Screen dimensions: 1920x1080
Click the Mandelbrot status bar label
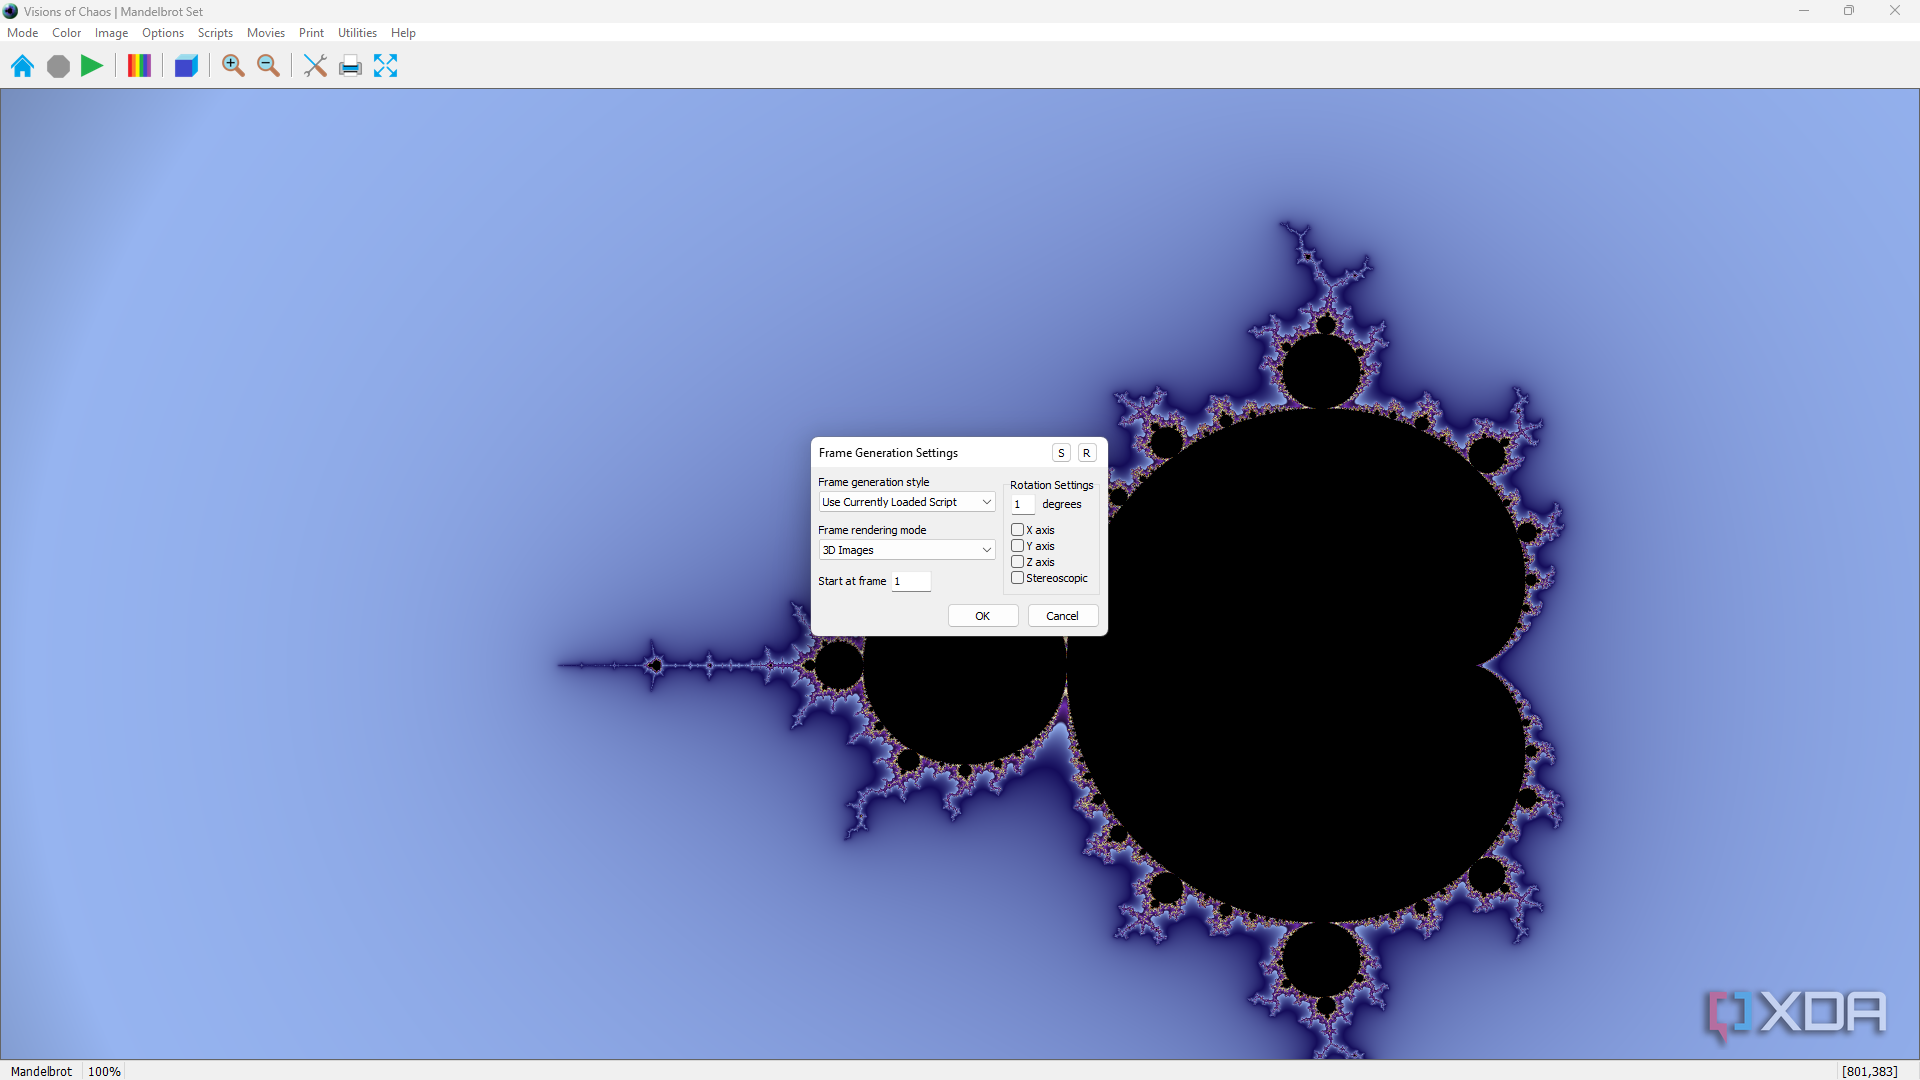(41, 1071)
